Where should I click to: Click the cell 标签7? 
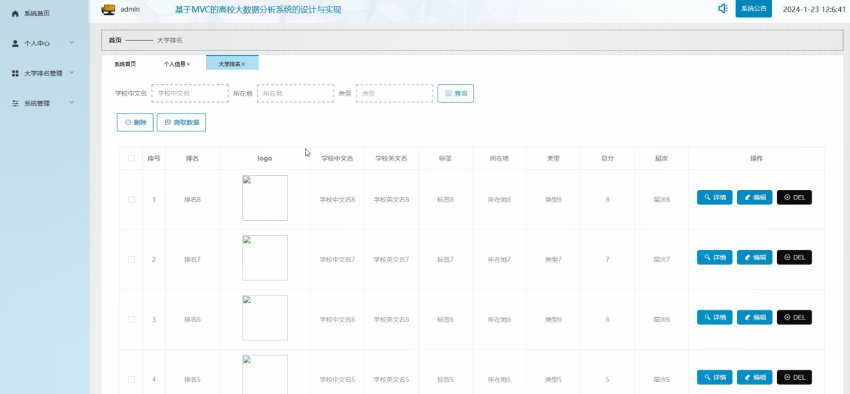[446, 260]
